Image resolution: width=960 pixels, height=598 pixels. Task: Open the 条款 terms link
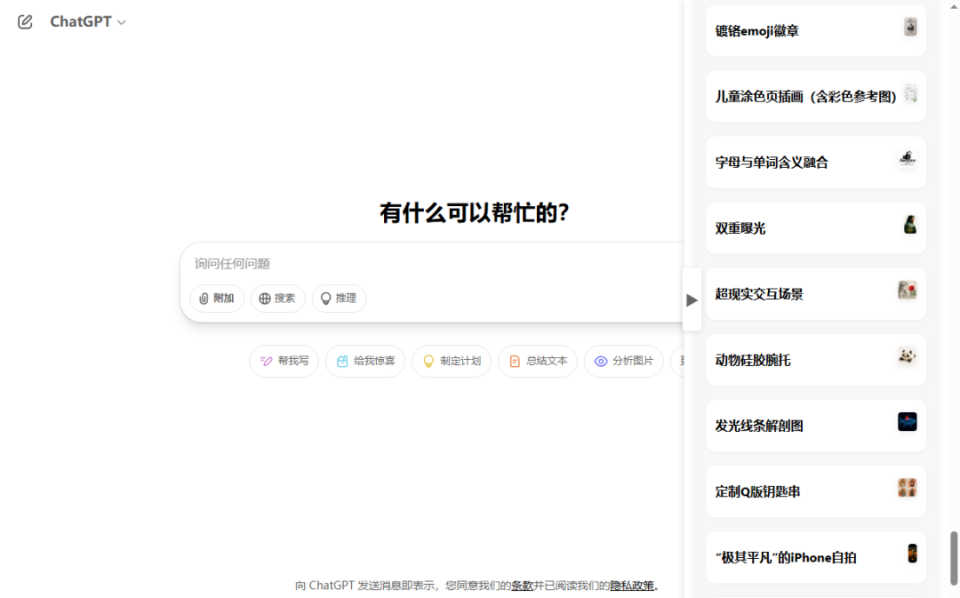coord(522,586)
